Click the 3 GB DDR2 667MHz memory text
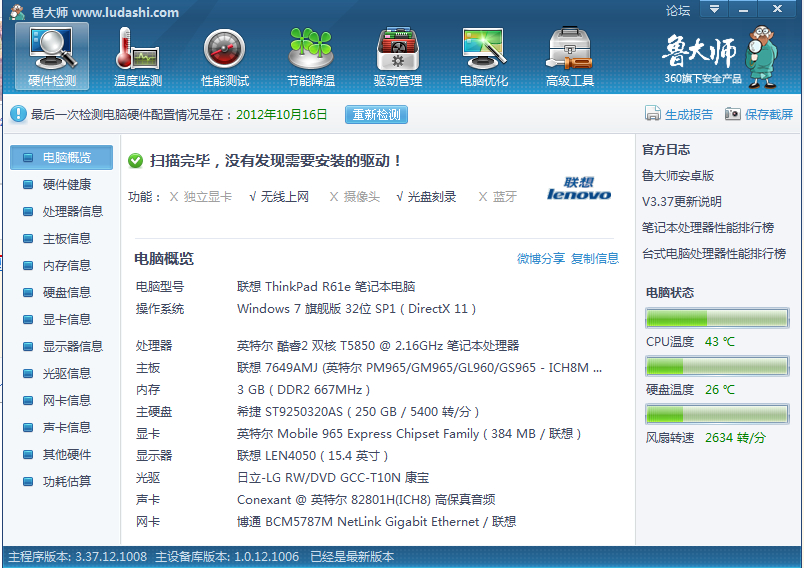Screen dimensions: 804x568 pyautogui.click(x=304, y=390)
